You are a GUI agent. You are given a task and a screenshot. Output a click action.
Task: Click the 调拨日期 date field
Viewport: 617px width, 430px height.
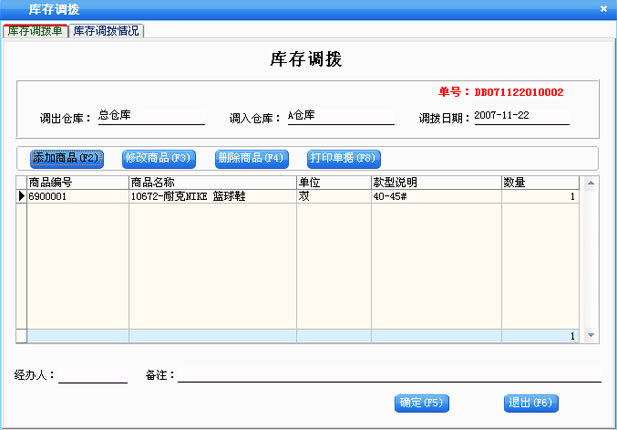tap(520, 116)
